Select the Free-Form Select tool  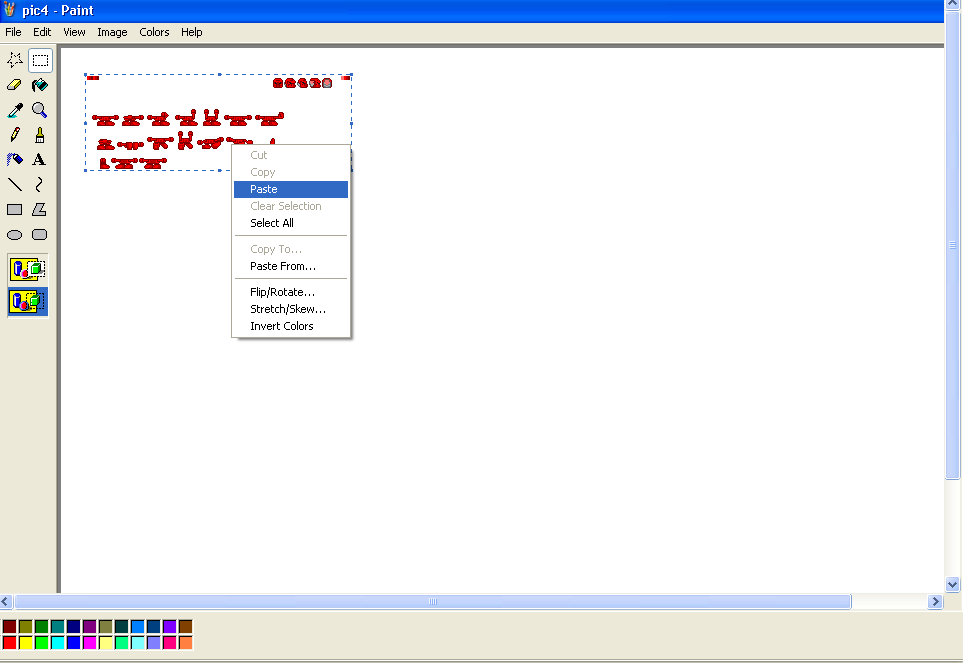(x=14, y=59)
